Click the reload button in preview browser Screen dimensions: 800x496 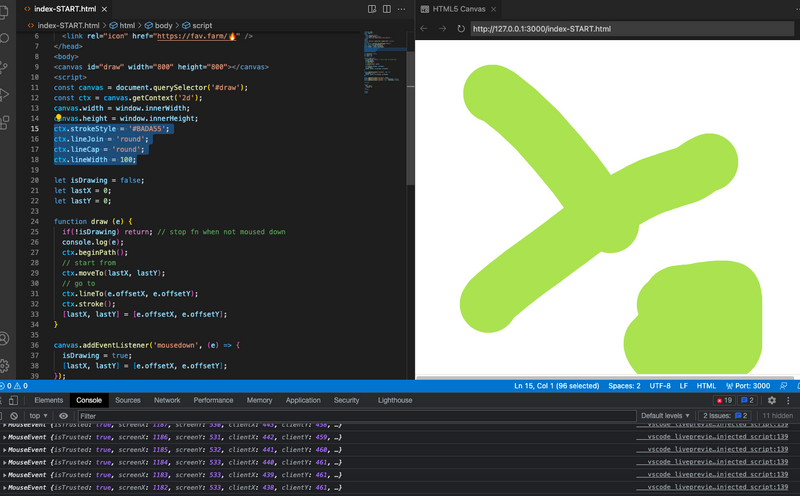click(461, 28)
